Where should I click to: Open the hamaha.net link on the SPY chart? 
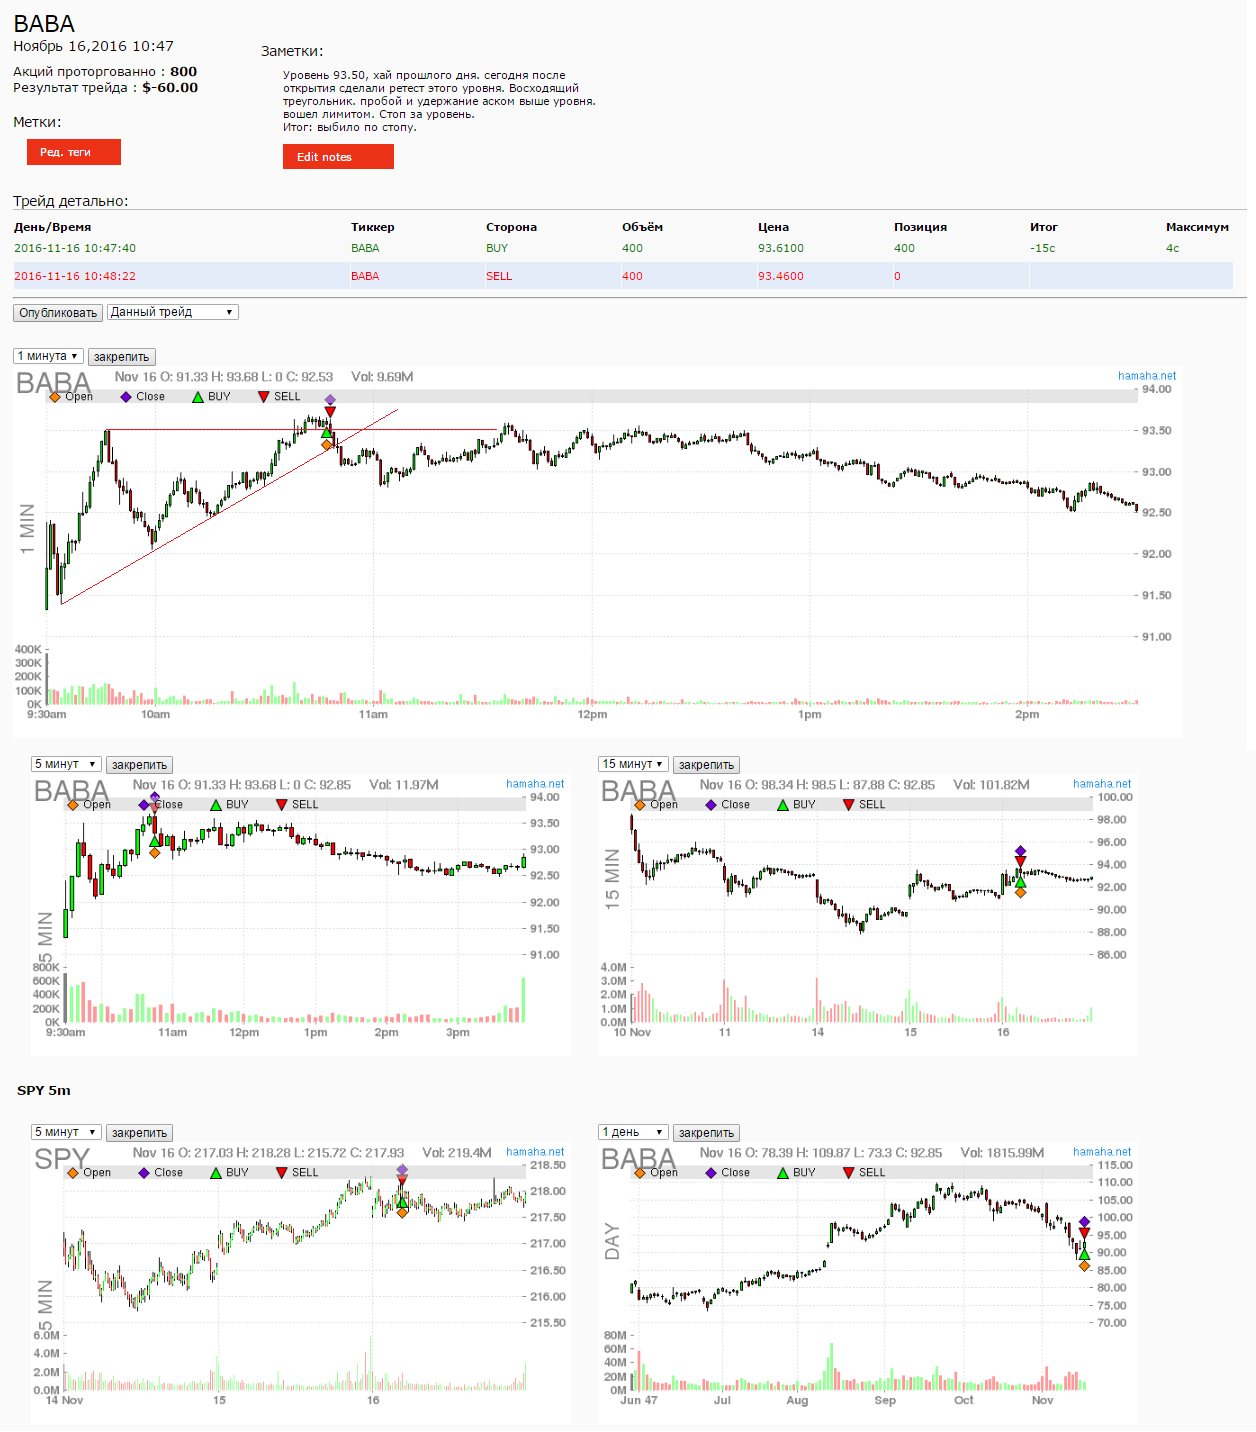coord(535,1152)
